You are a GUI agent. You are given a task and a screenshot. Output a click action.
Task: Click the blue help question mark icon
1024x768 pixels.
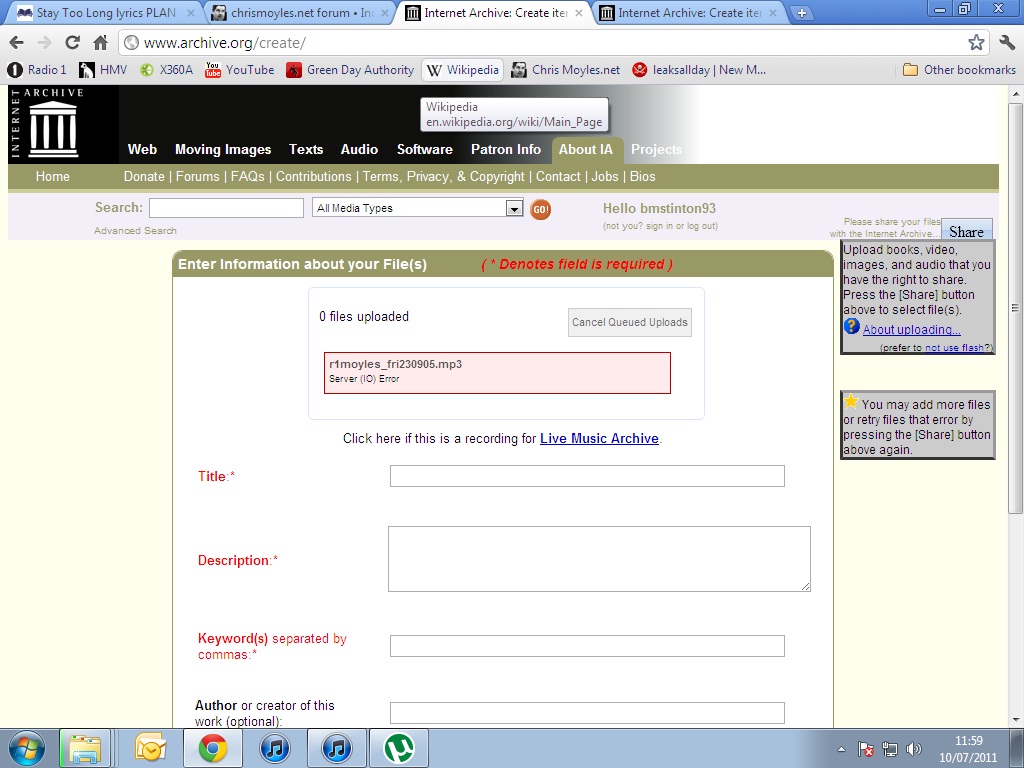[851, 327]
